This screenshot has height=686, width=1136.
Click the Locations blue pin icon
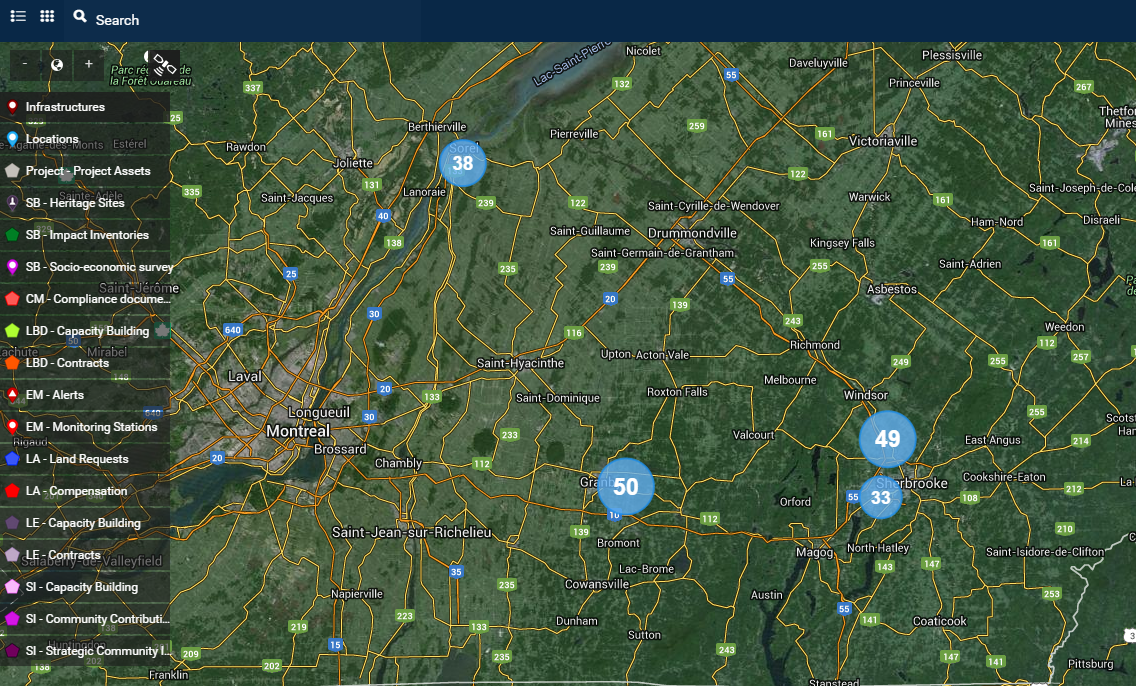[12, 139]
